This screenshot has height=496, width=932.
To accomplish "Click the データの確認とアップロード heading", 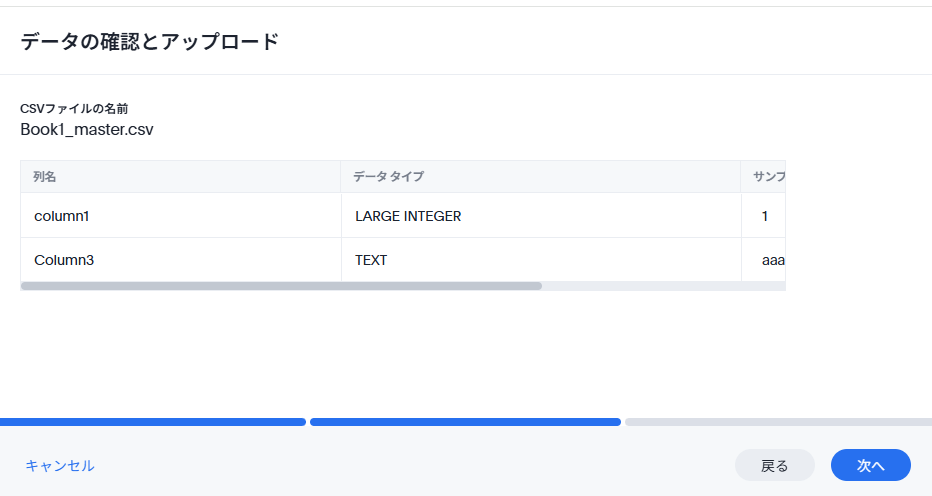I will (x=150, y=42).
